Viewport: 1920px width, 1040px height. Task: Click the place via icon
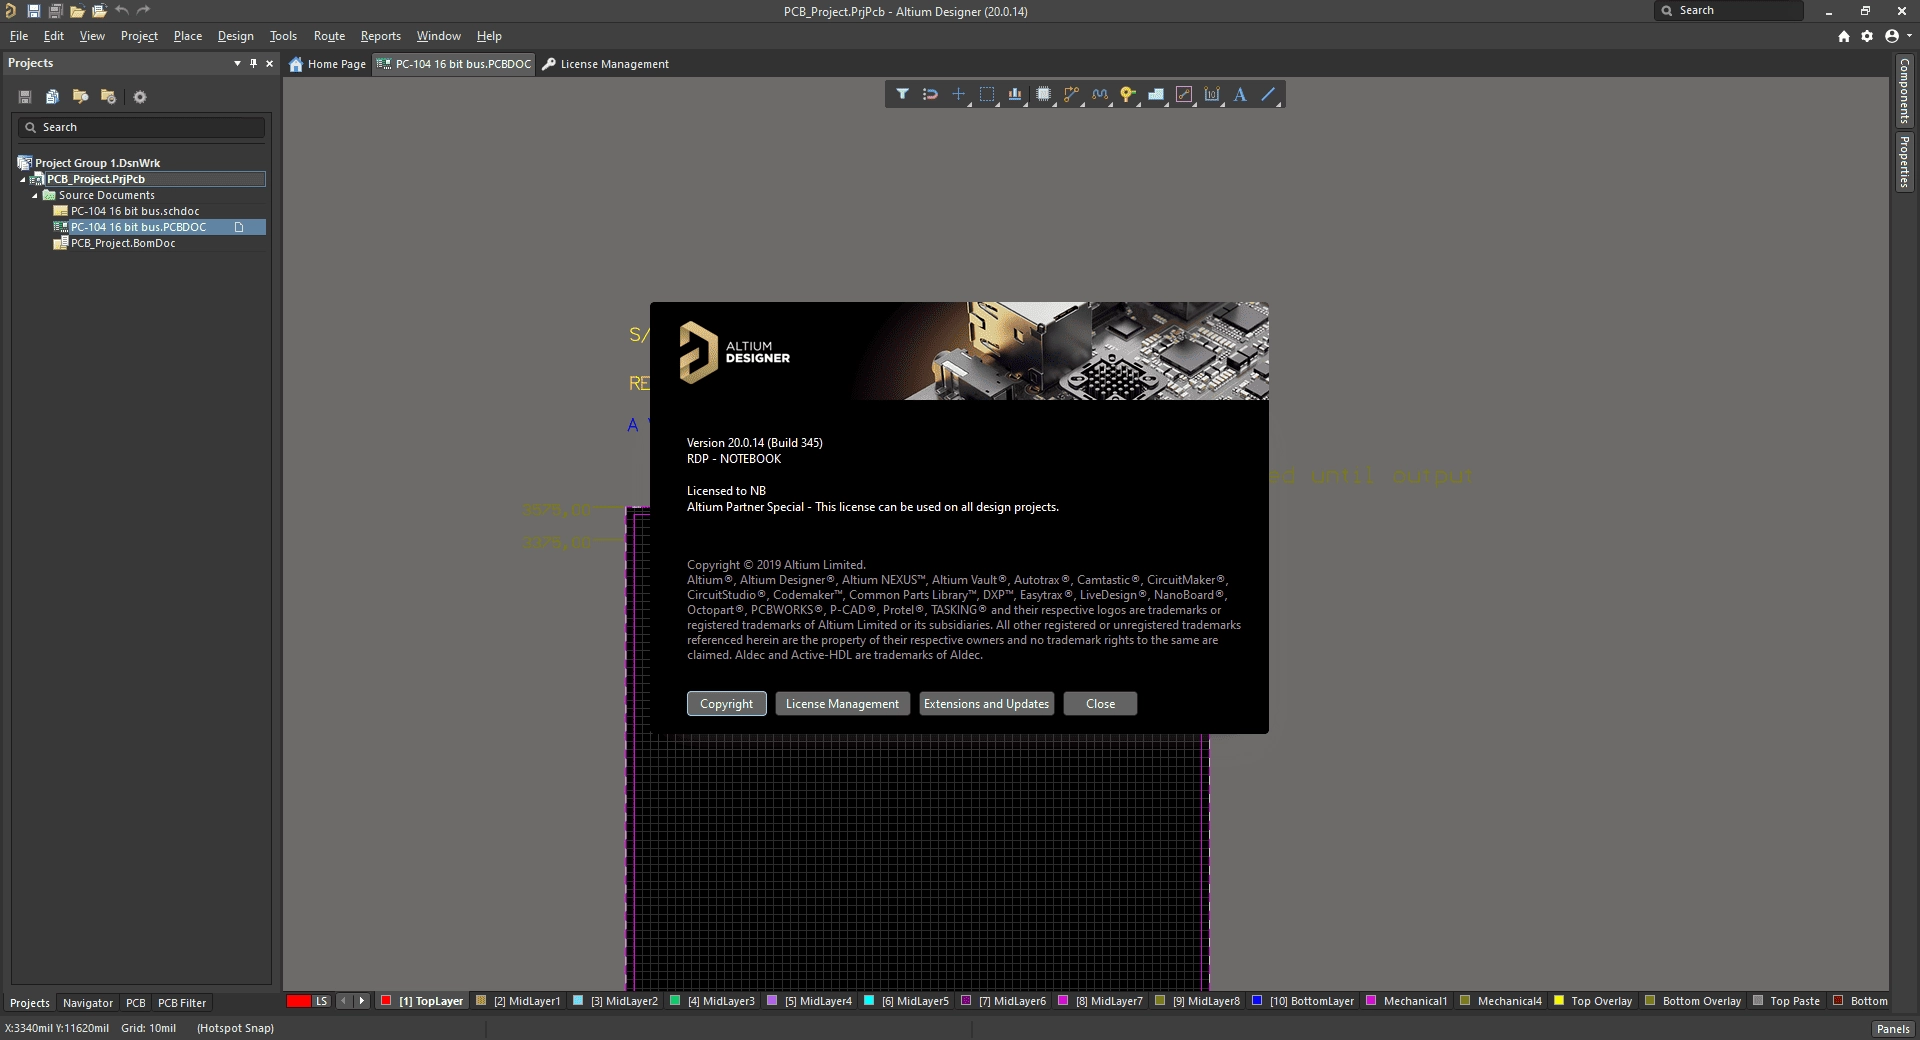(1128, 94)
